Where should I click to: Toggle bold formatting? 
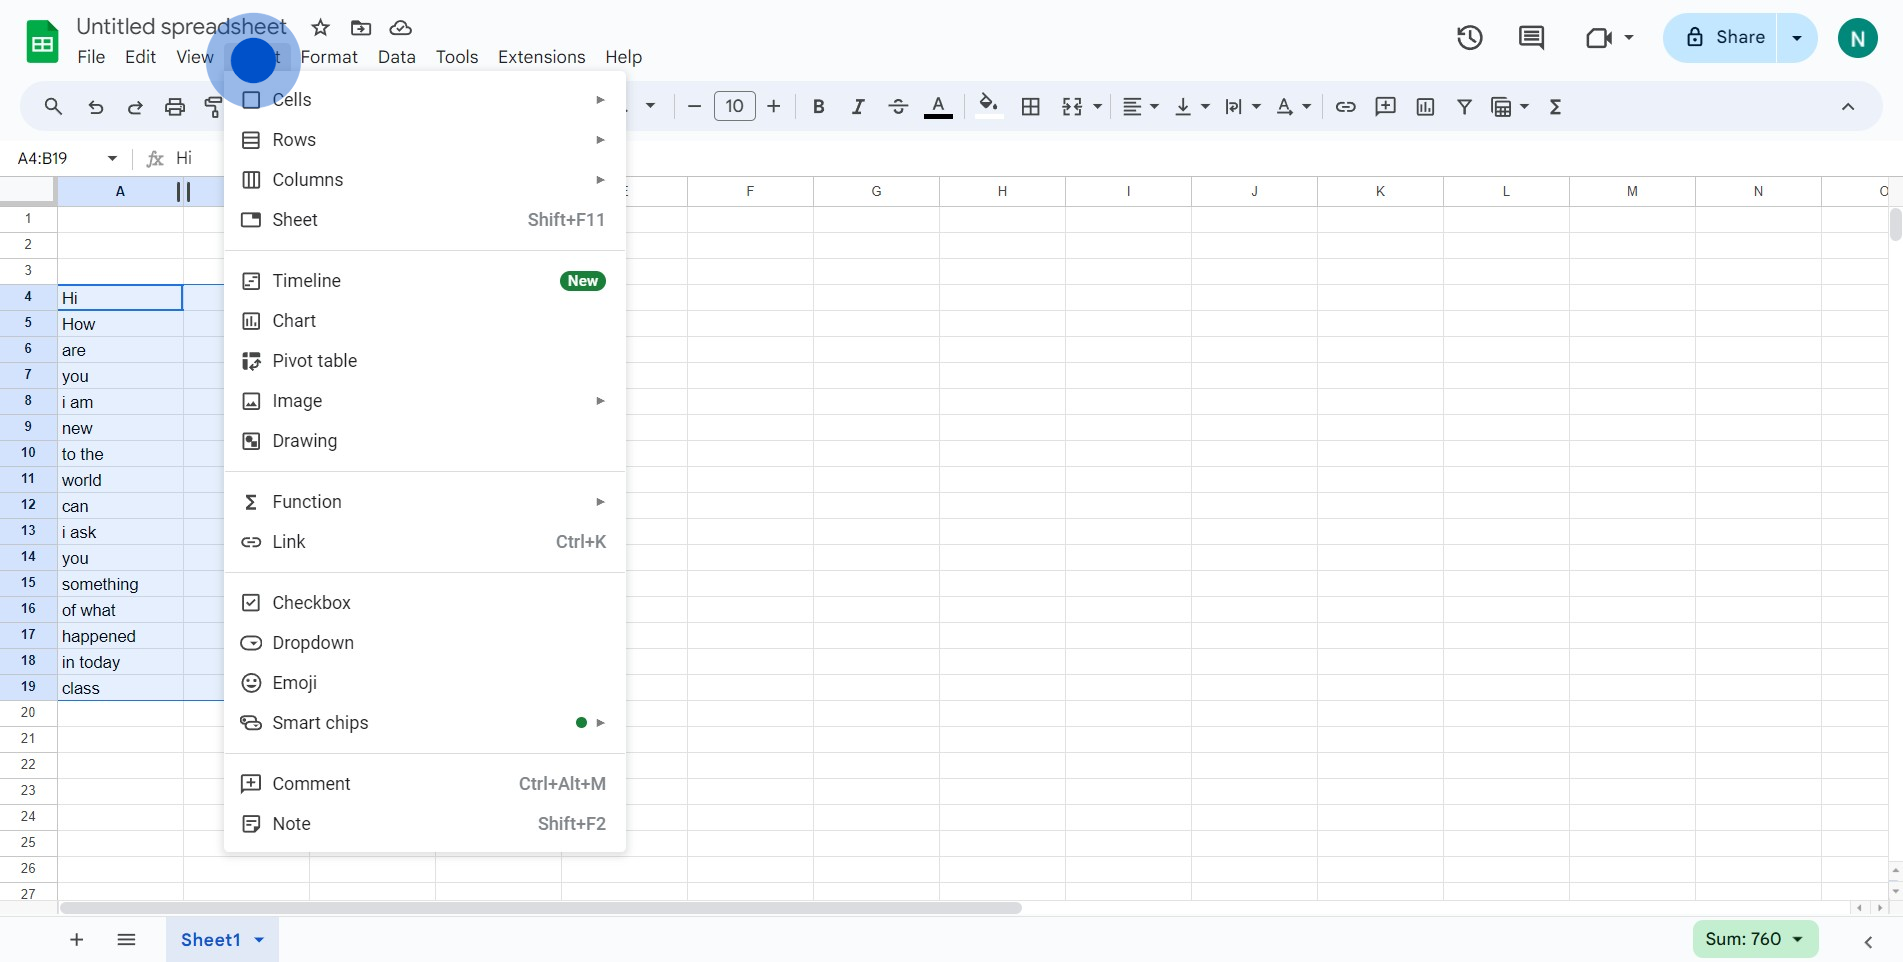tap(818, 107)
